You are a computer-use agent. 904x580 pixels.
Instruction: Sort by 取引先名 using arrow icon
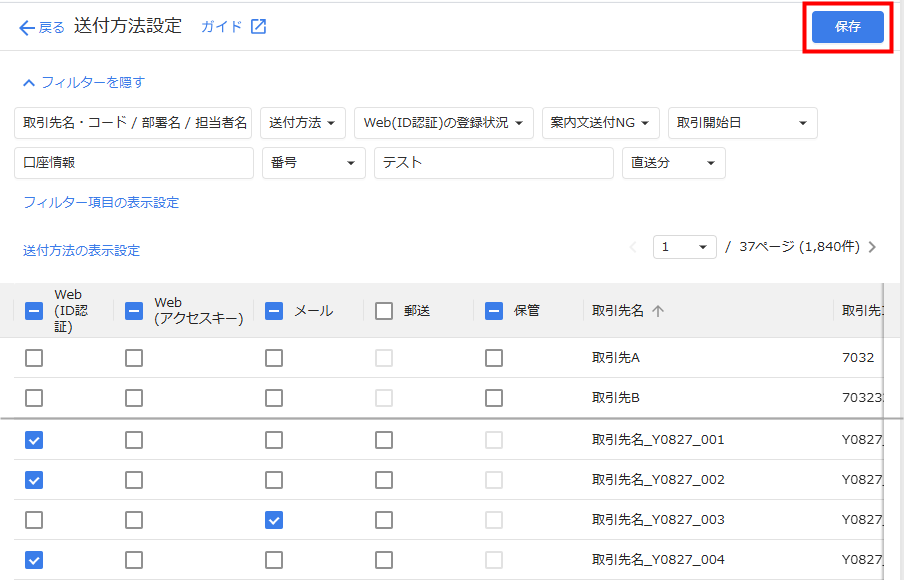tap(658, 311)
